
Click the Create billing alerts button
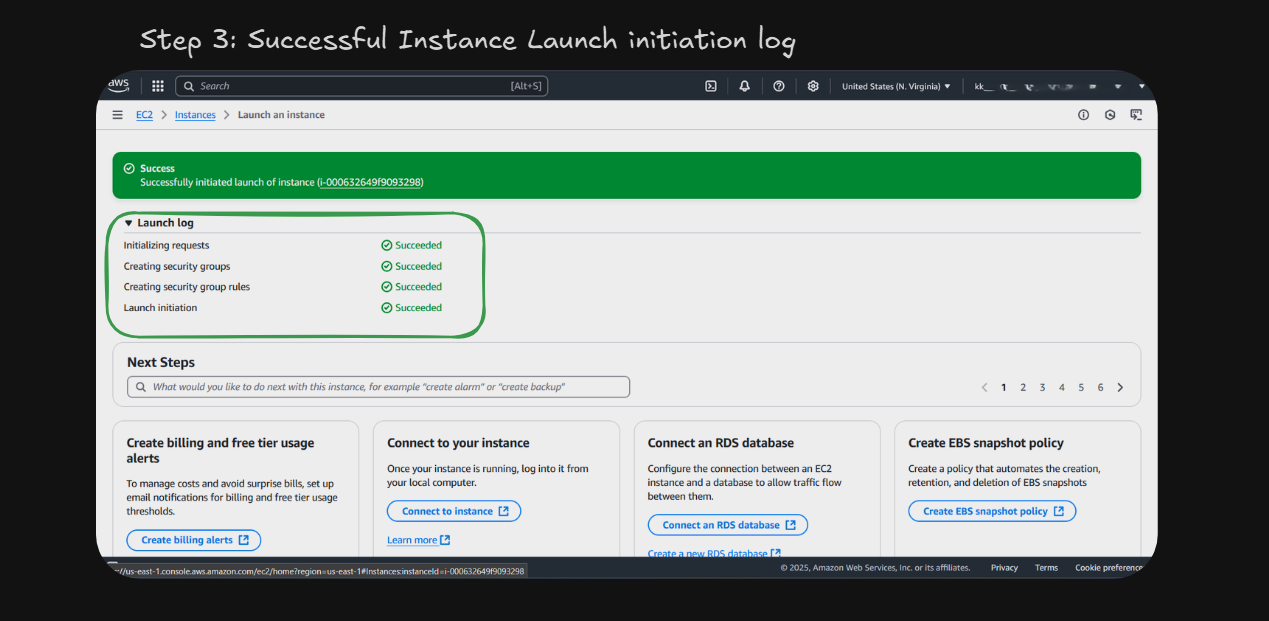[x=194, y=540]
